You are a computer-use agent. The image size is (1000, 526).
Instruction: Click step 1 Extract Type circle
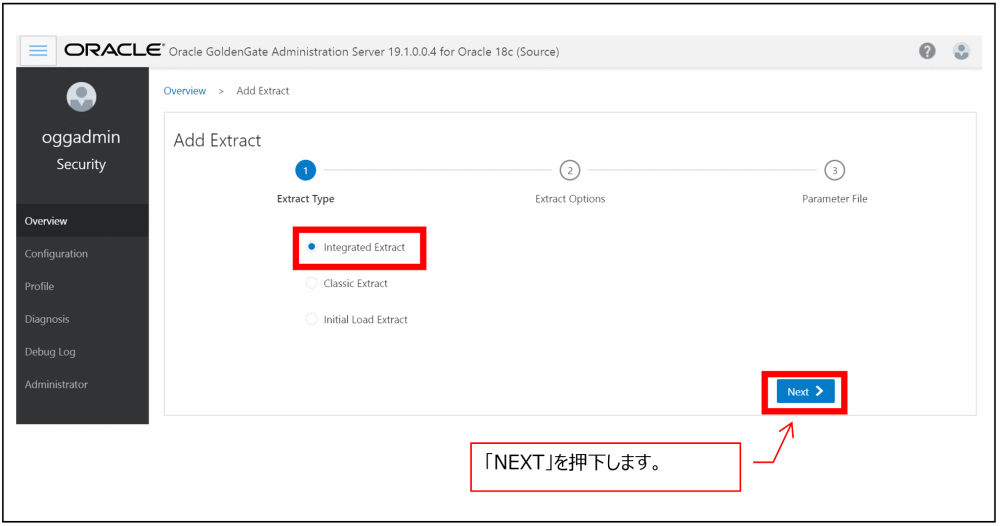point(305,170)
